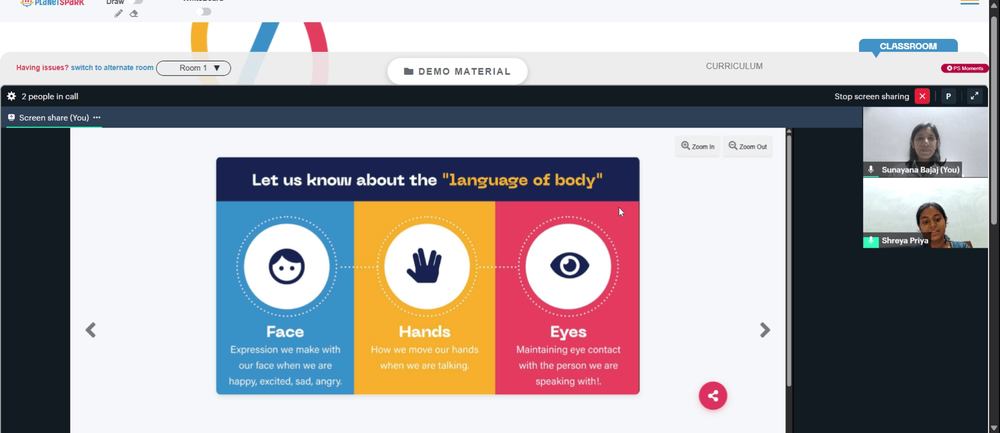
Task: Open the hamburger menu at top right
Action: coord(969,2)
